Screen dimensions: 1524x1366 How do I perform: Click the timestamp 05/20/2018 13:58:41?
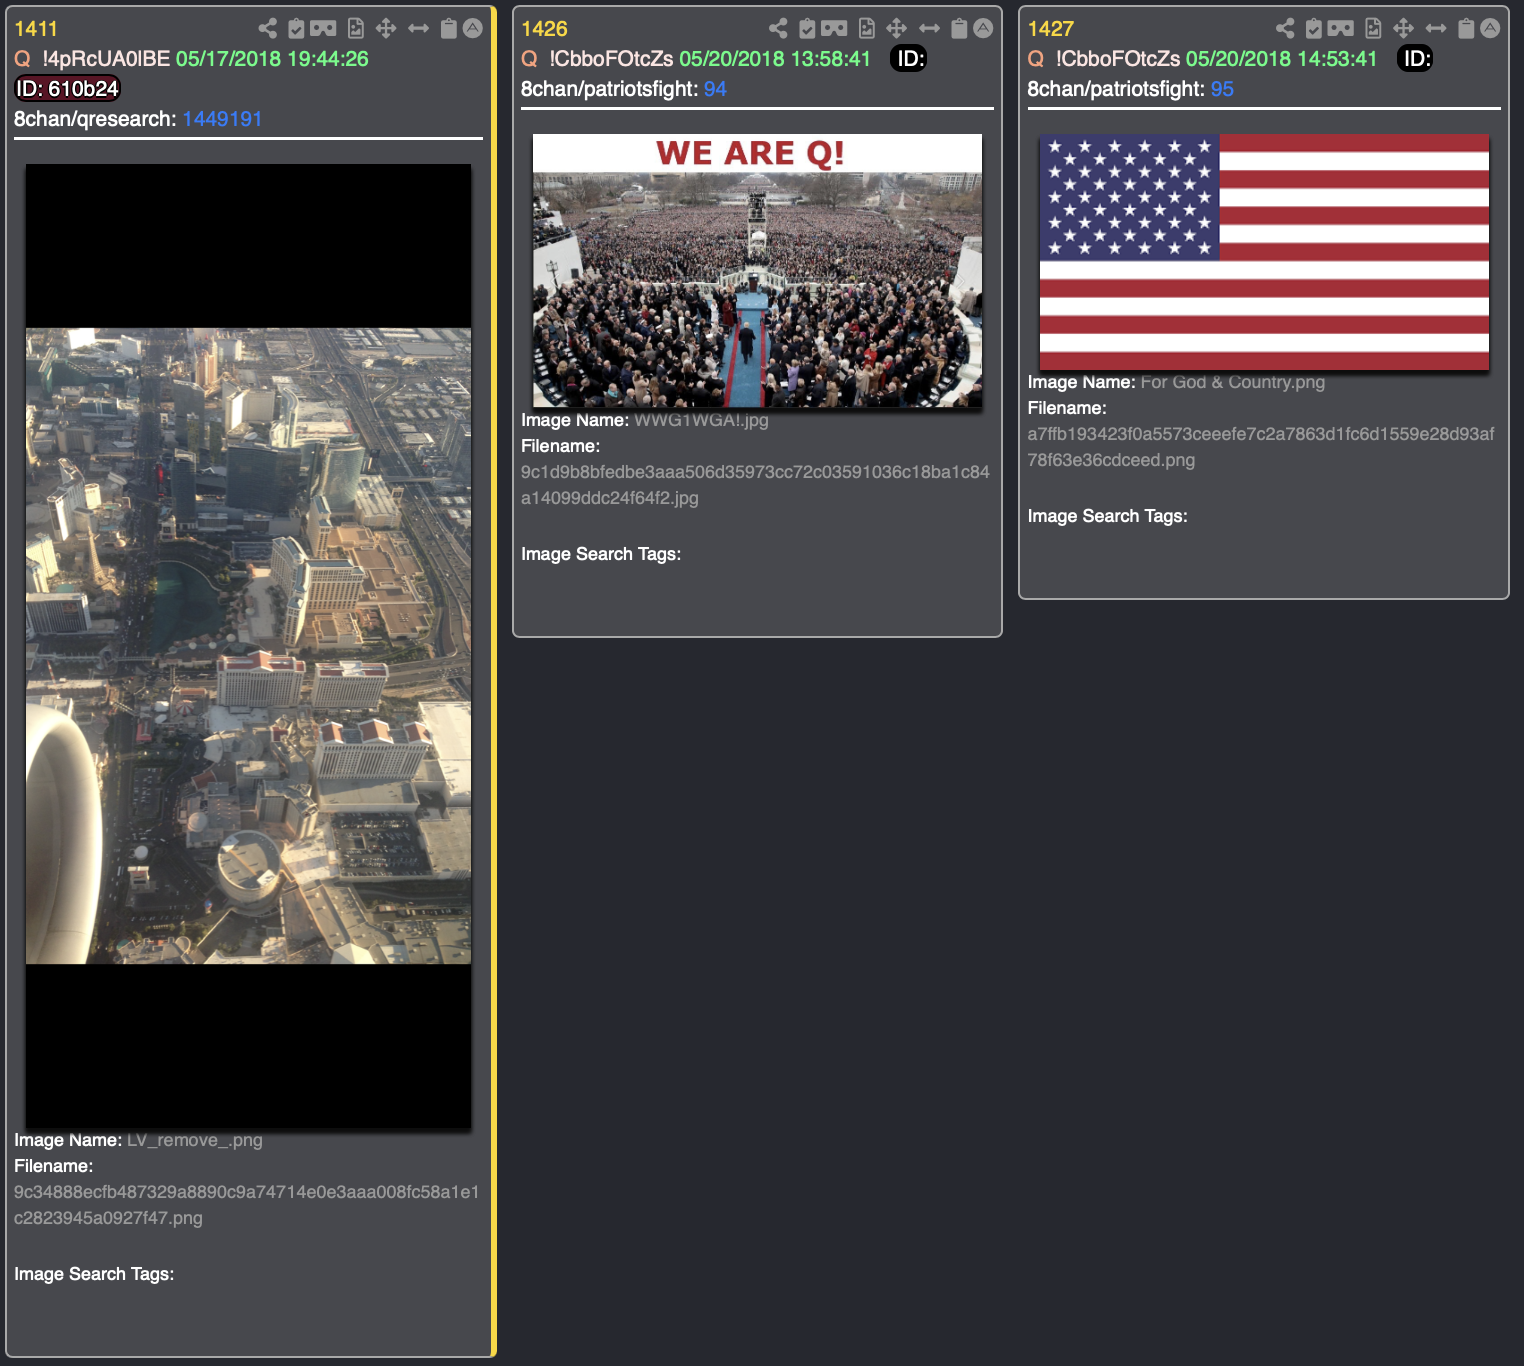coord(775,59)
